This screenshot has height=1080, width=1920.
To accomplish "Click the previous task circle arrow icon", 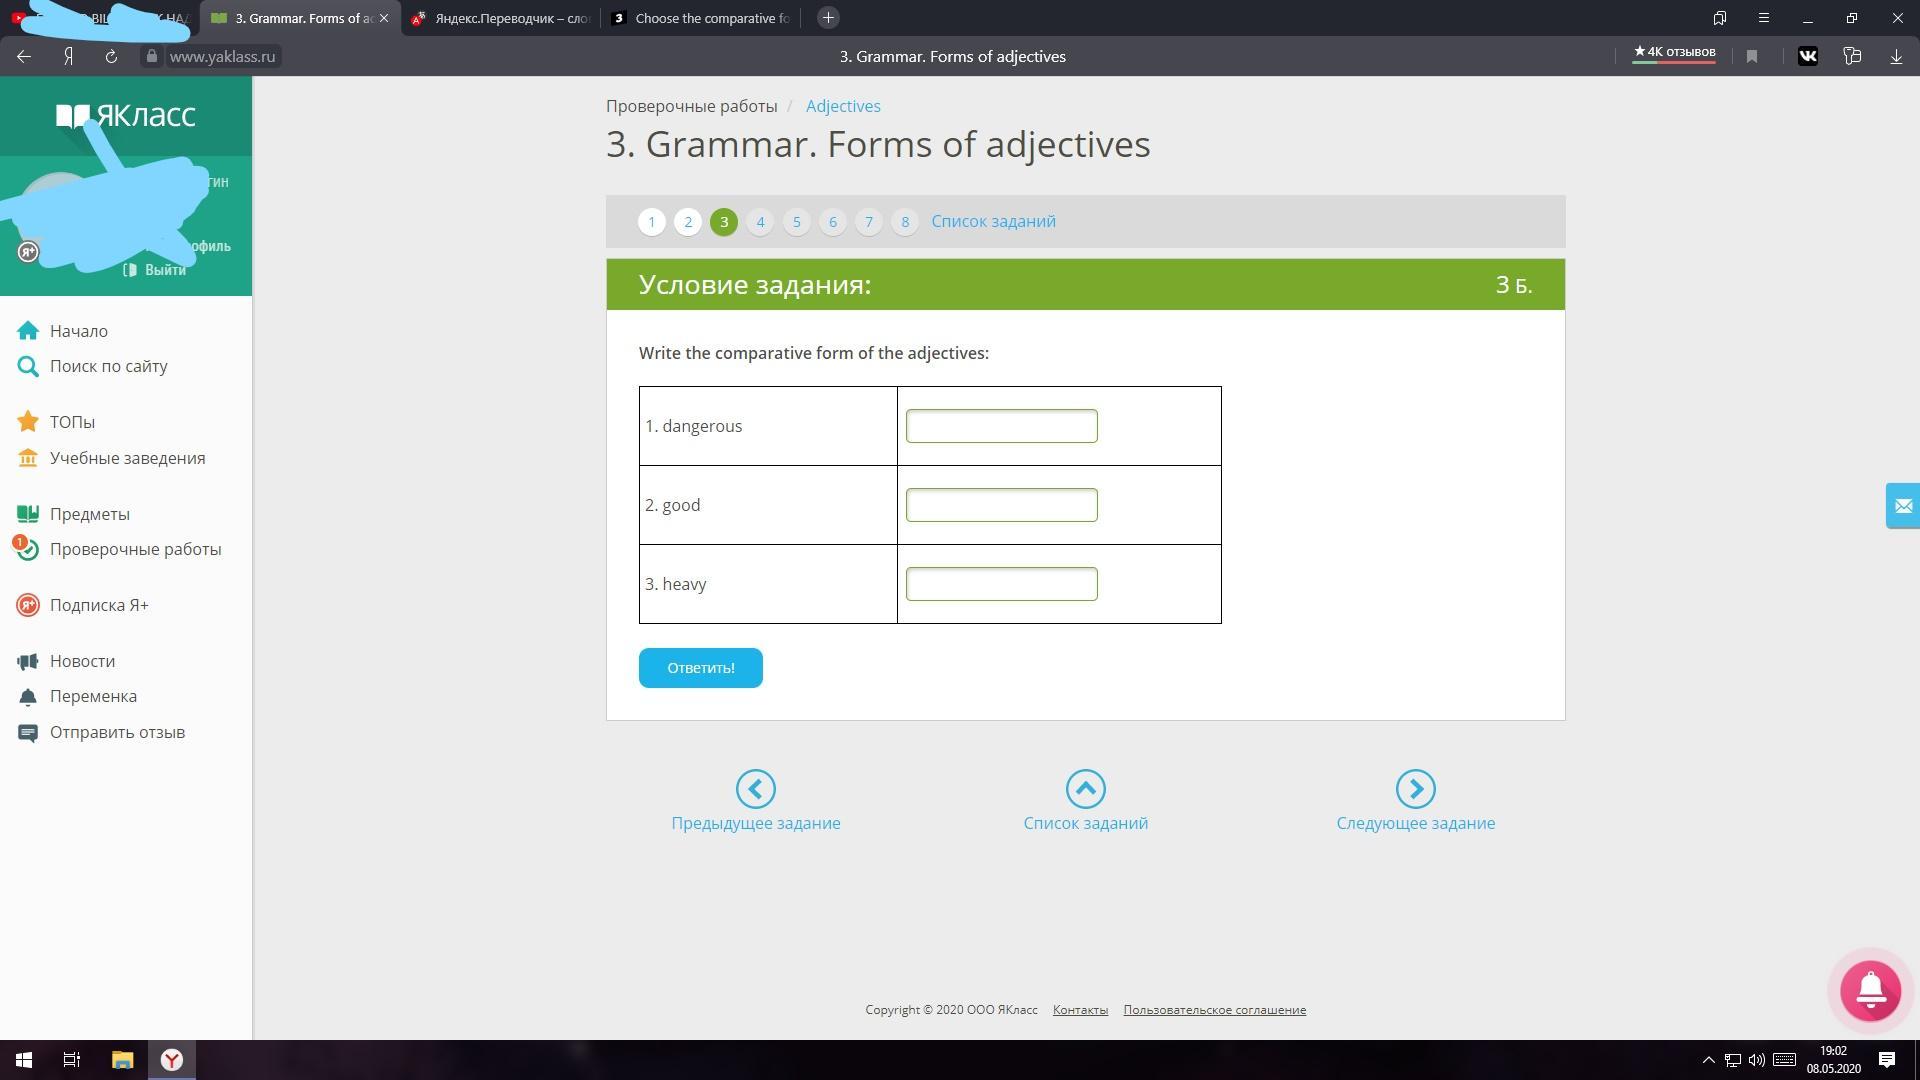I will click(756, 789).
